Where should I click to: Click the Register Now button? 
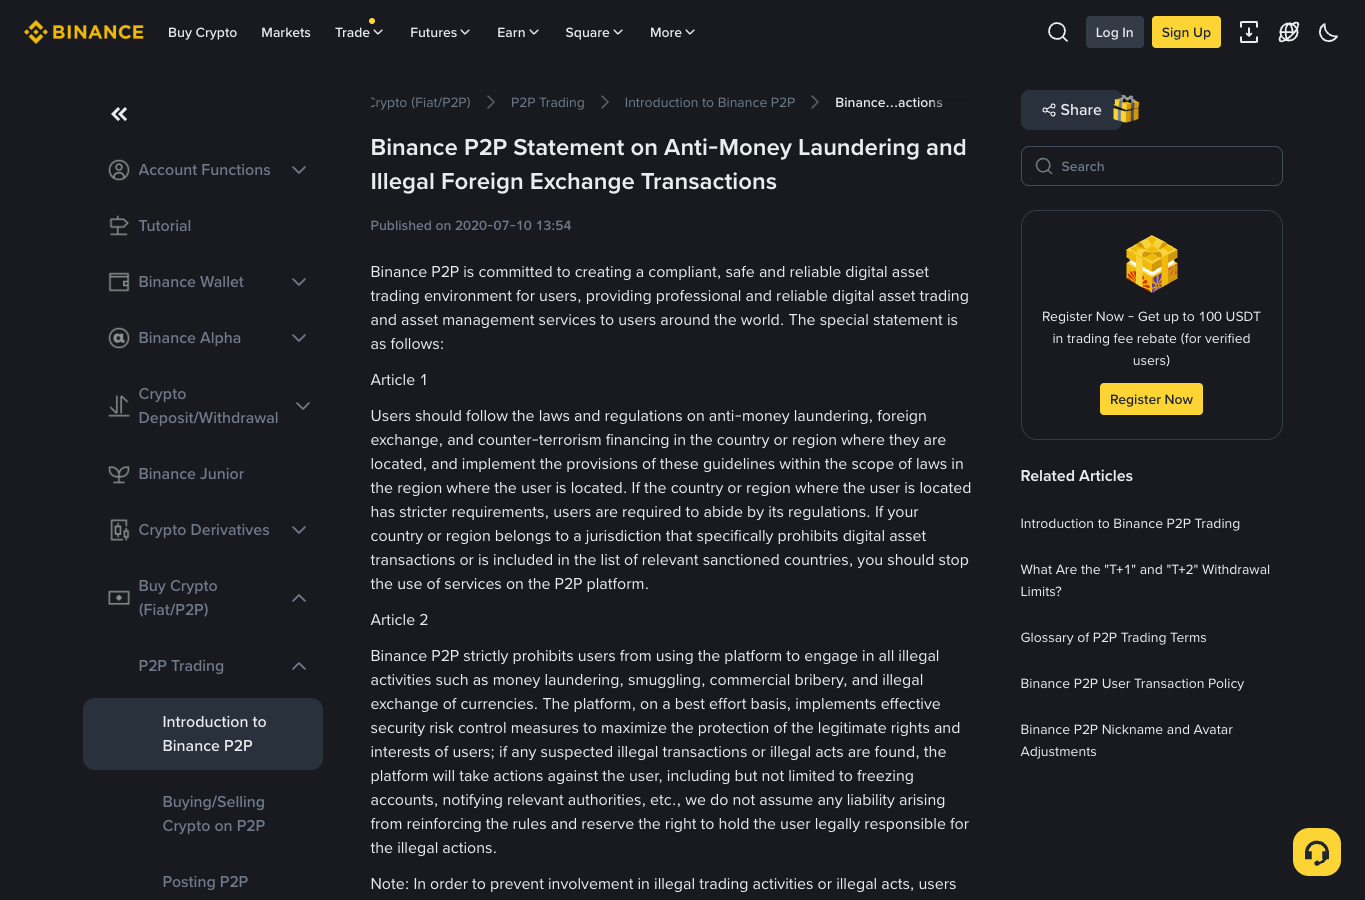pyautogui.click(x=1151, y=399)
